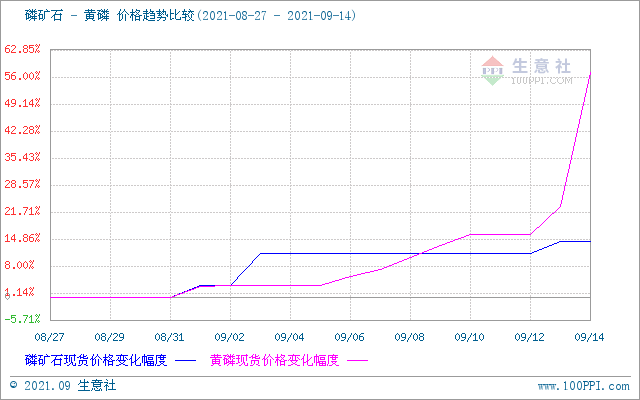Click the magenta legend line sample
Viewport: 640px width, 400px height.
357,361
